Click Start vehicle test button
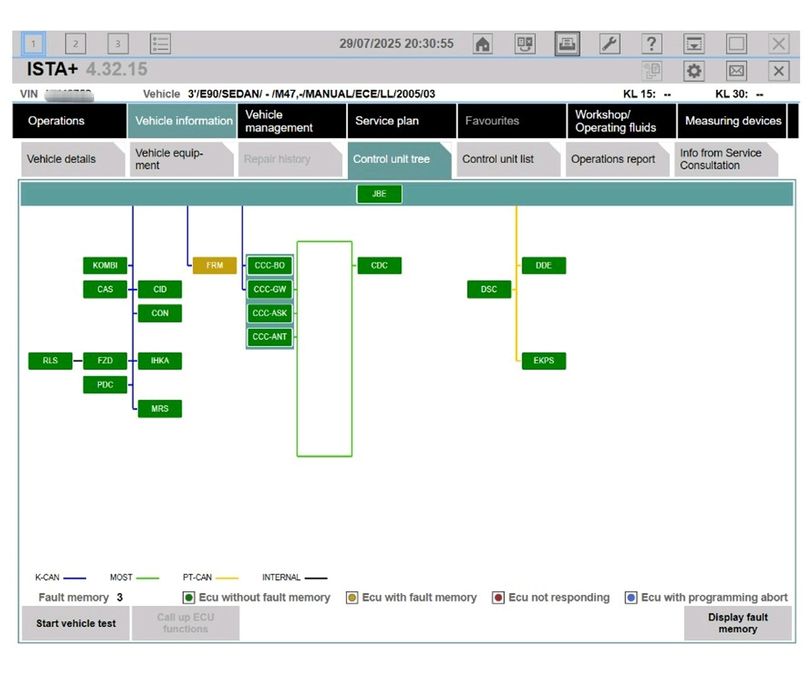Image resolution: width=811 pixels, height=699 pixels. click(76, 623)
